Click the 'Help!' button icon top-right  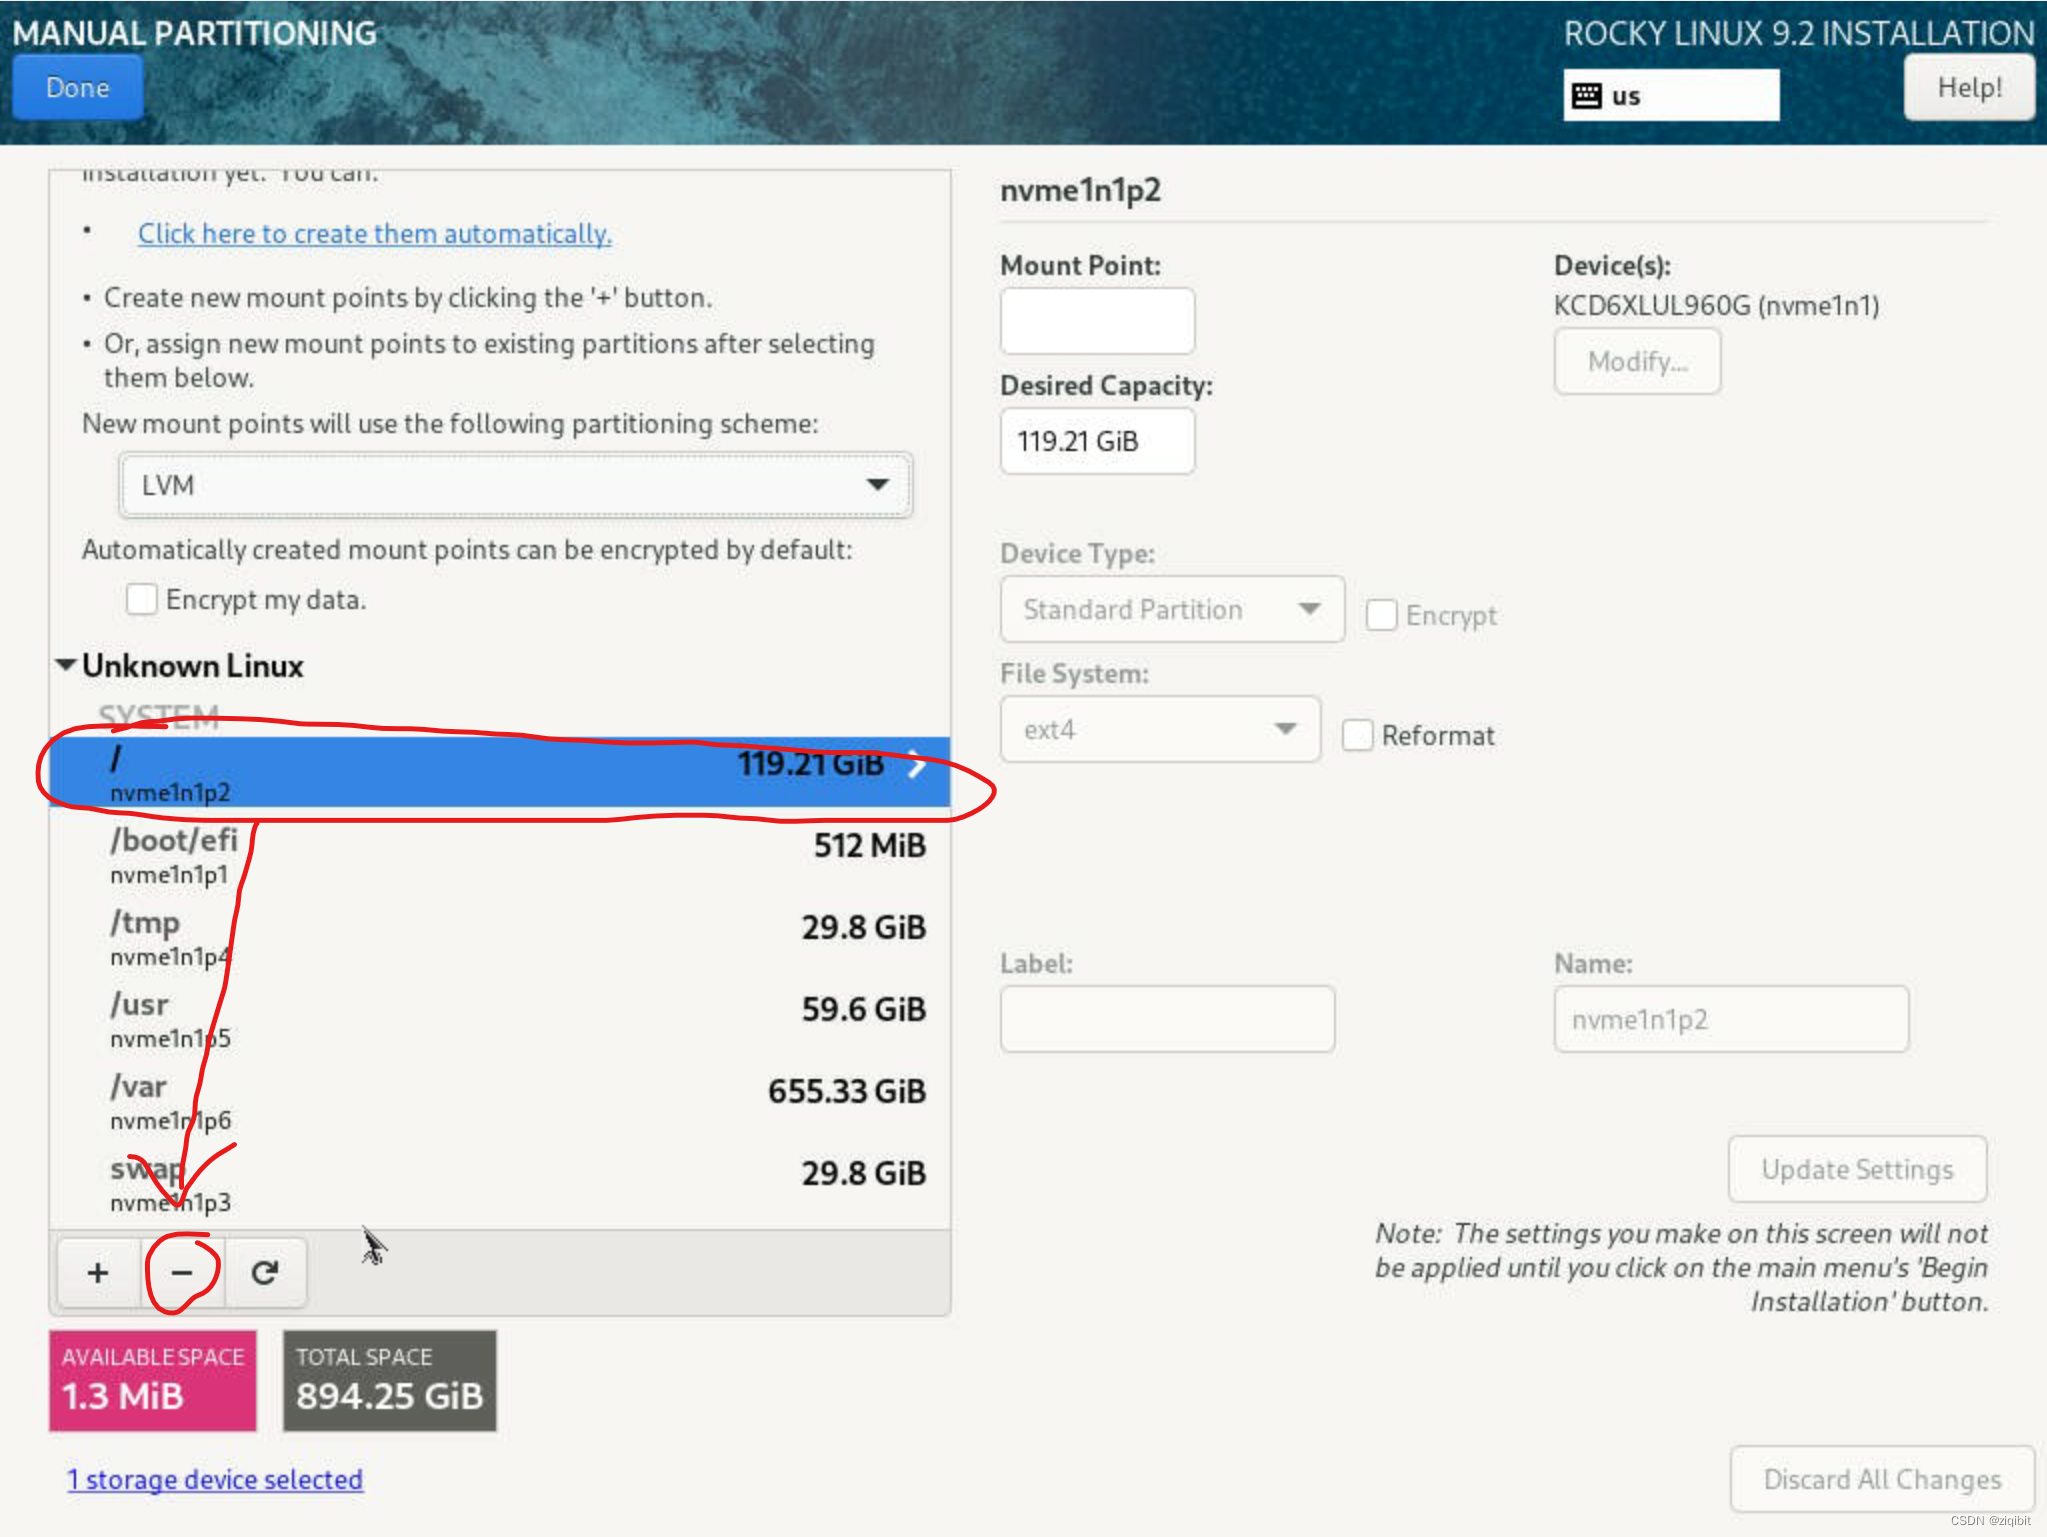1971,87
